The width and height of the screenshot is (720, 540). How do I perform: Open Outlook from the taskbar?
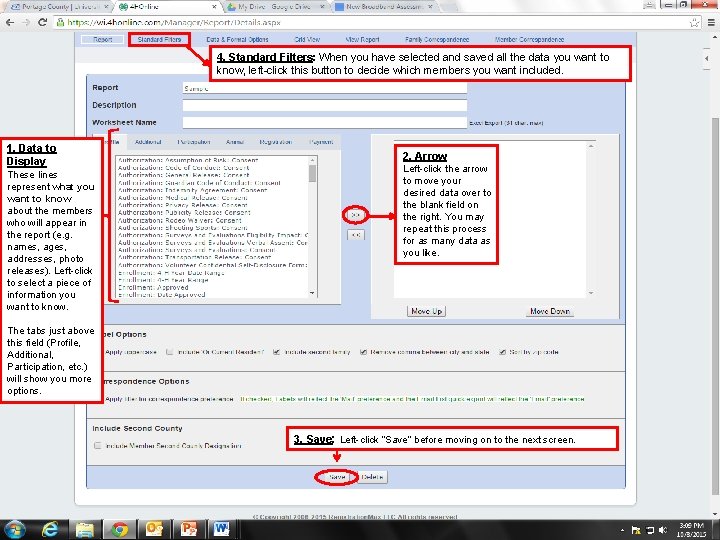(154, 530)
